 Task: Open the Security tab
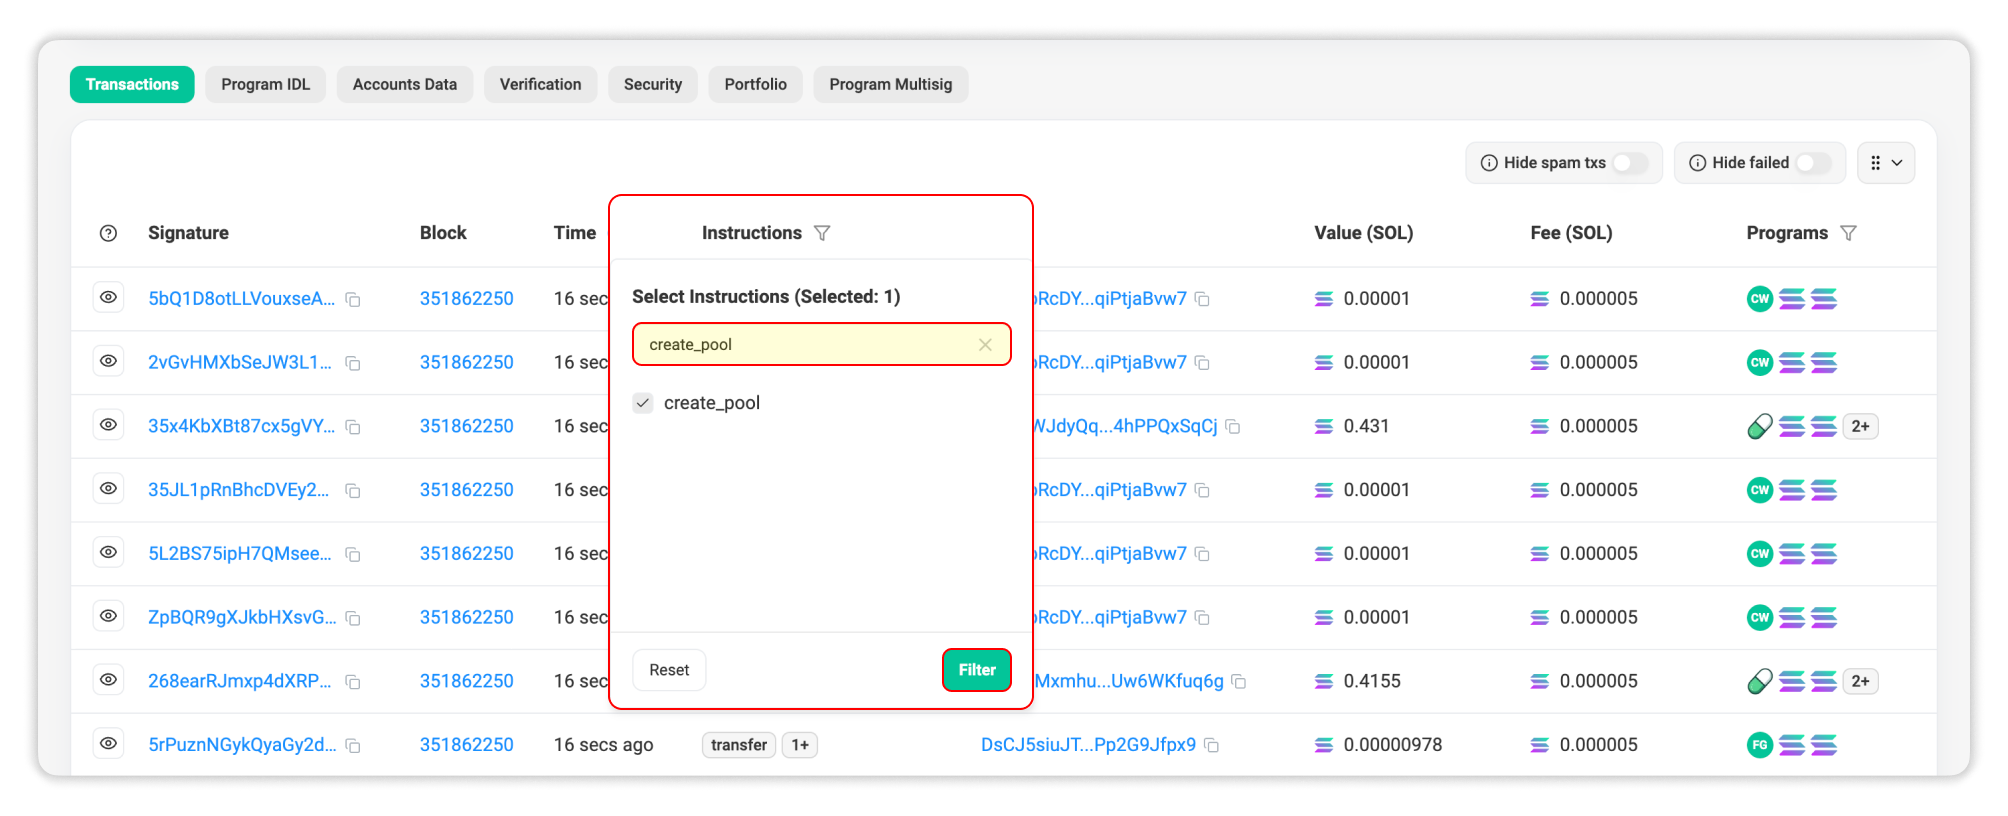[x=652, y=85]
